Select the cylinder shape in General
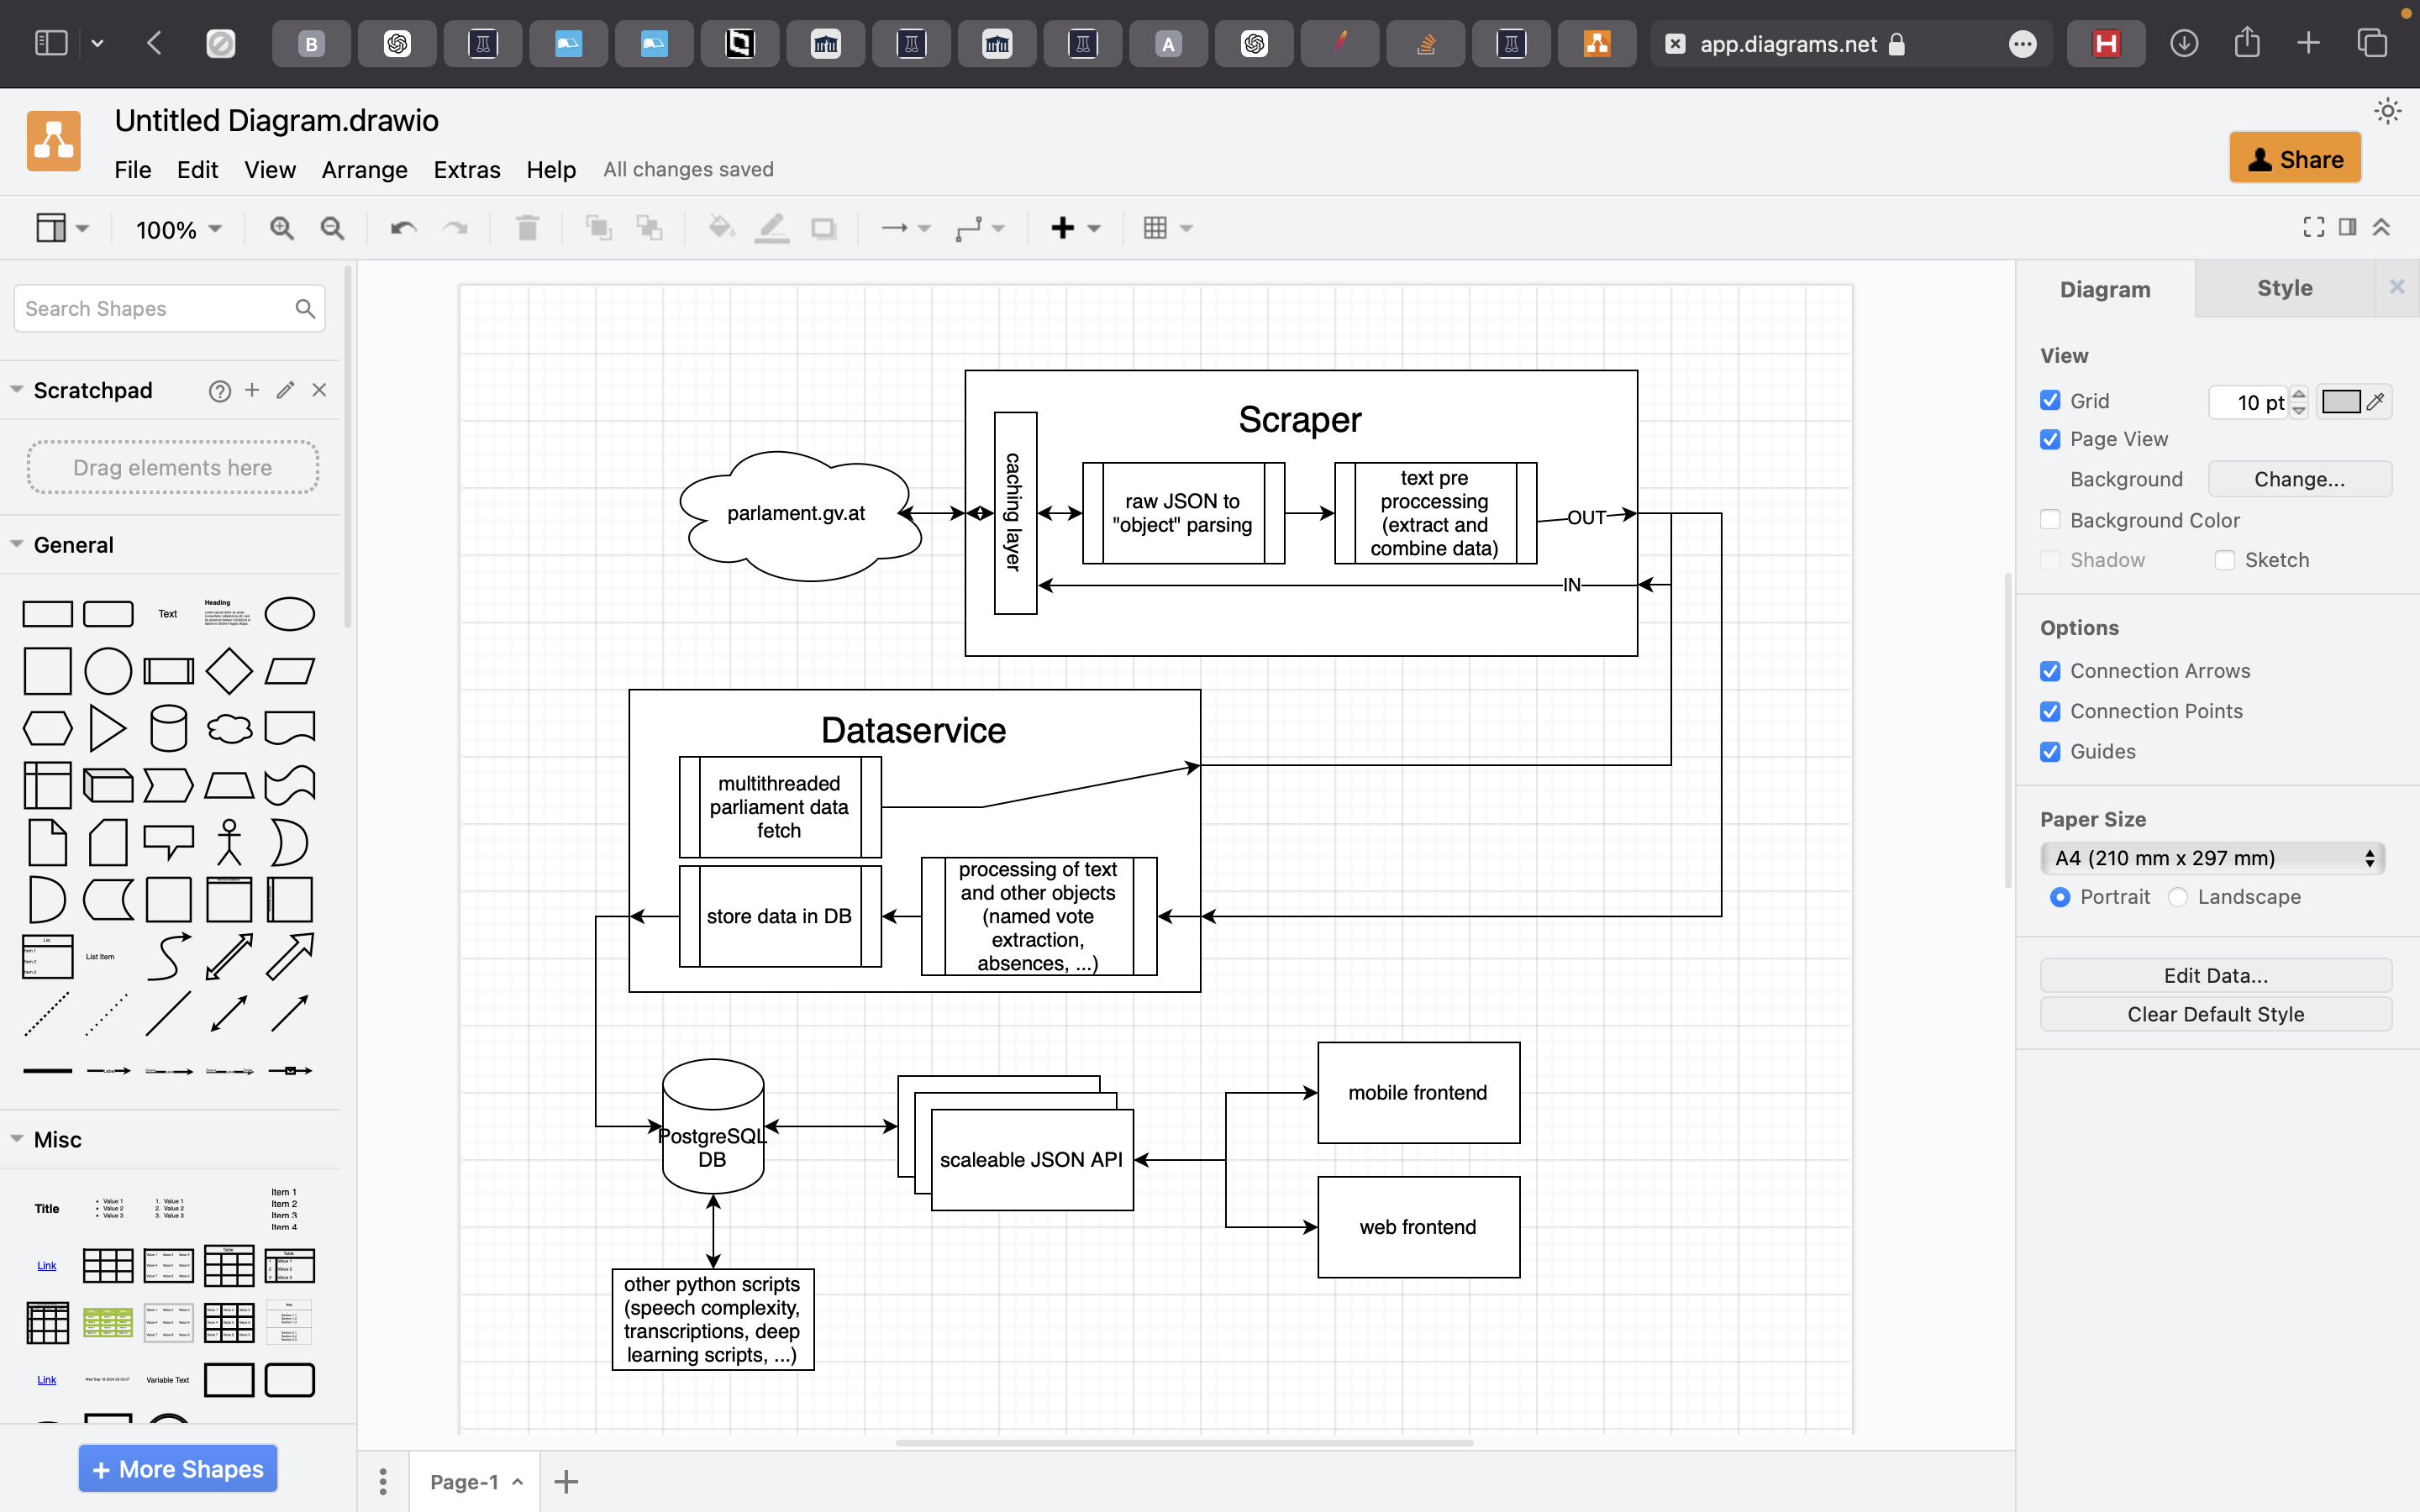Screen dimensions: 2420x1512 [168, 728]
